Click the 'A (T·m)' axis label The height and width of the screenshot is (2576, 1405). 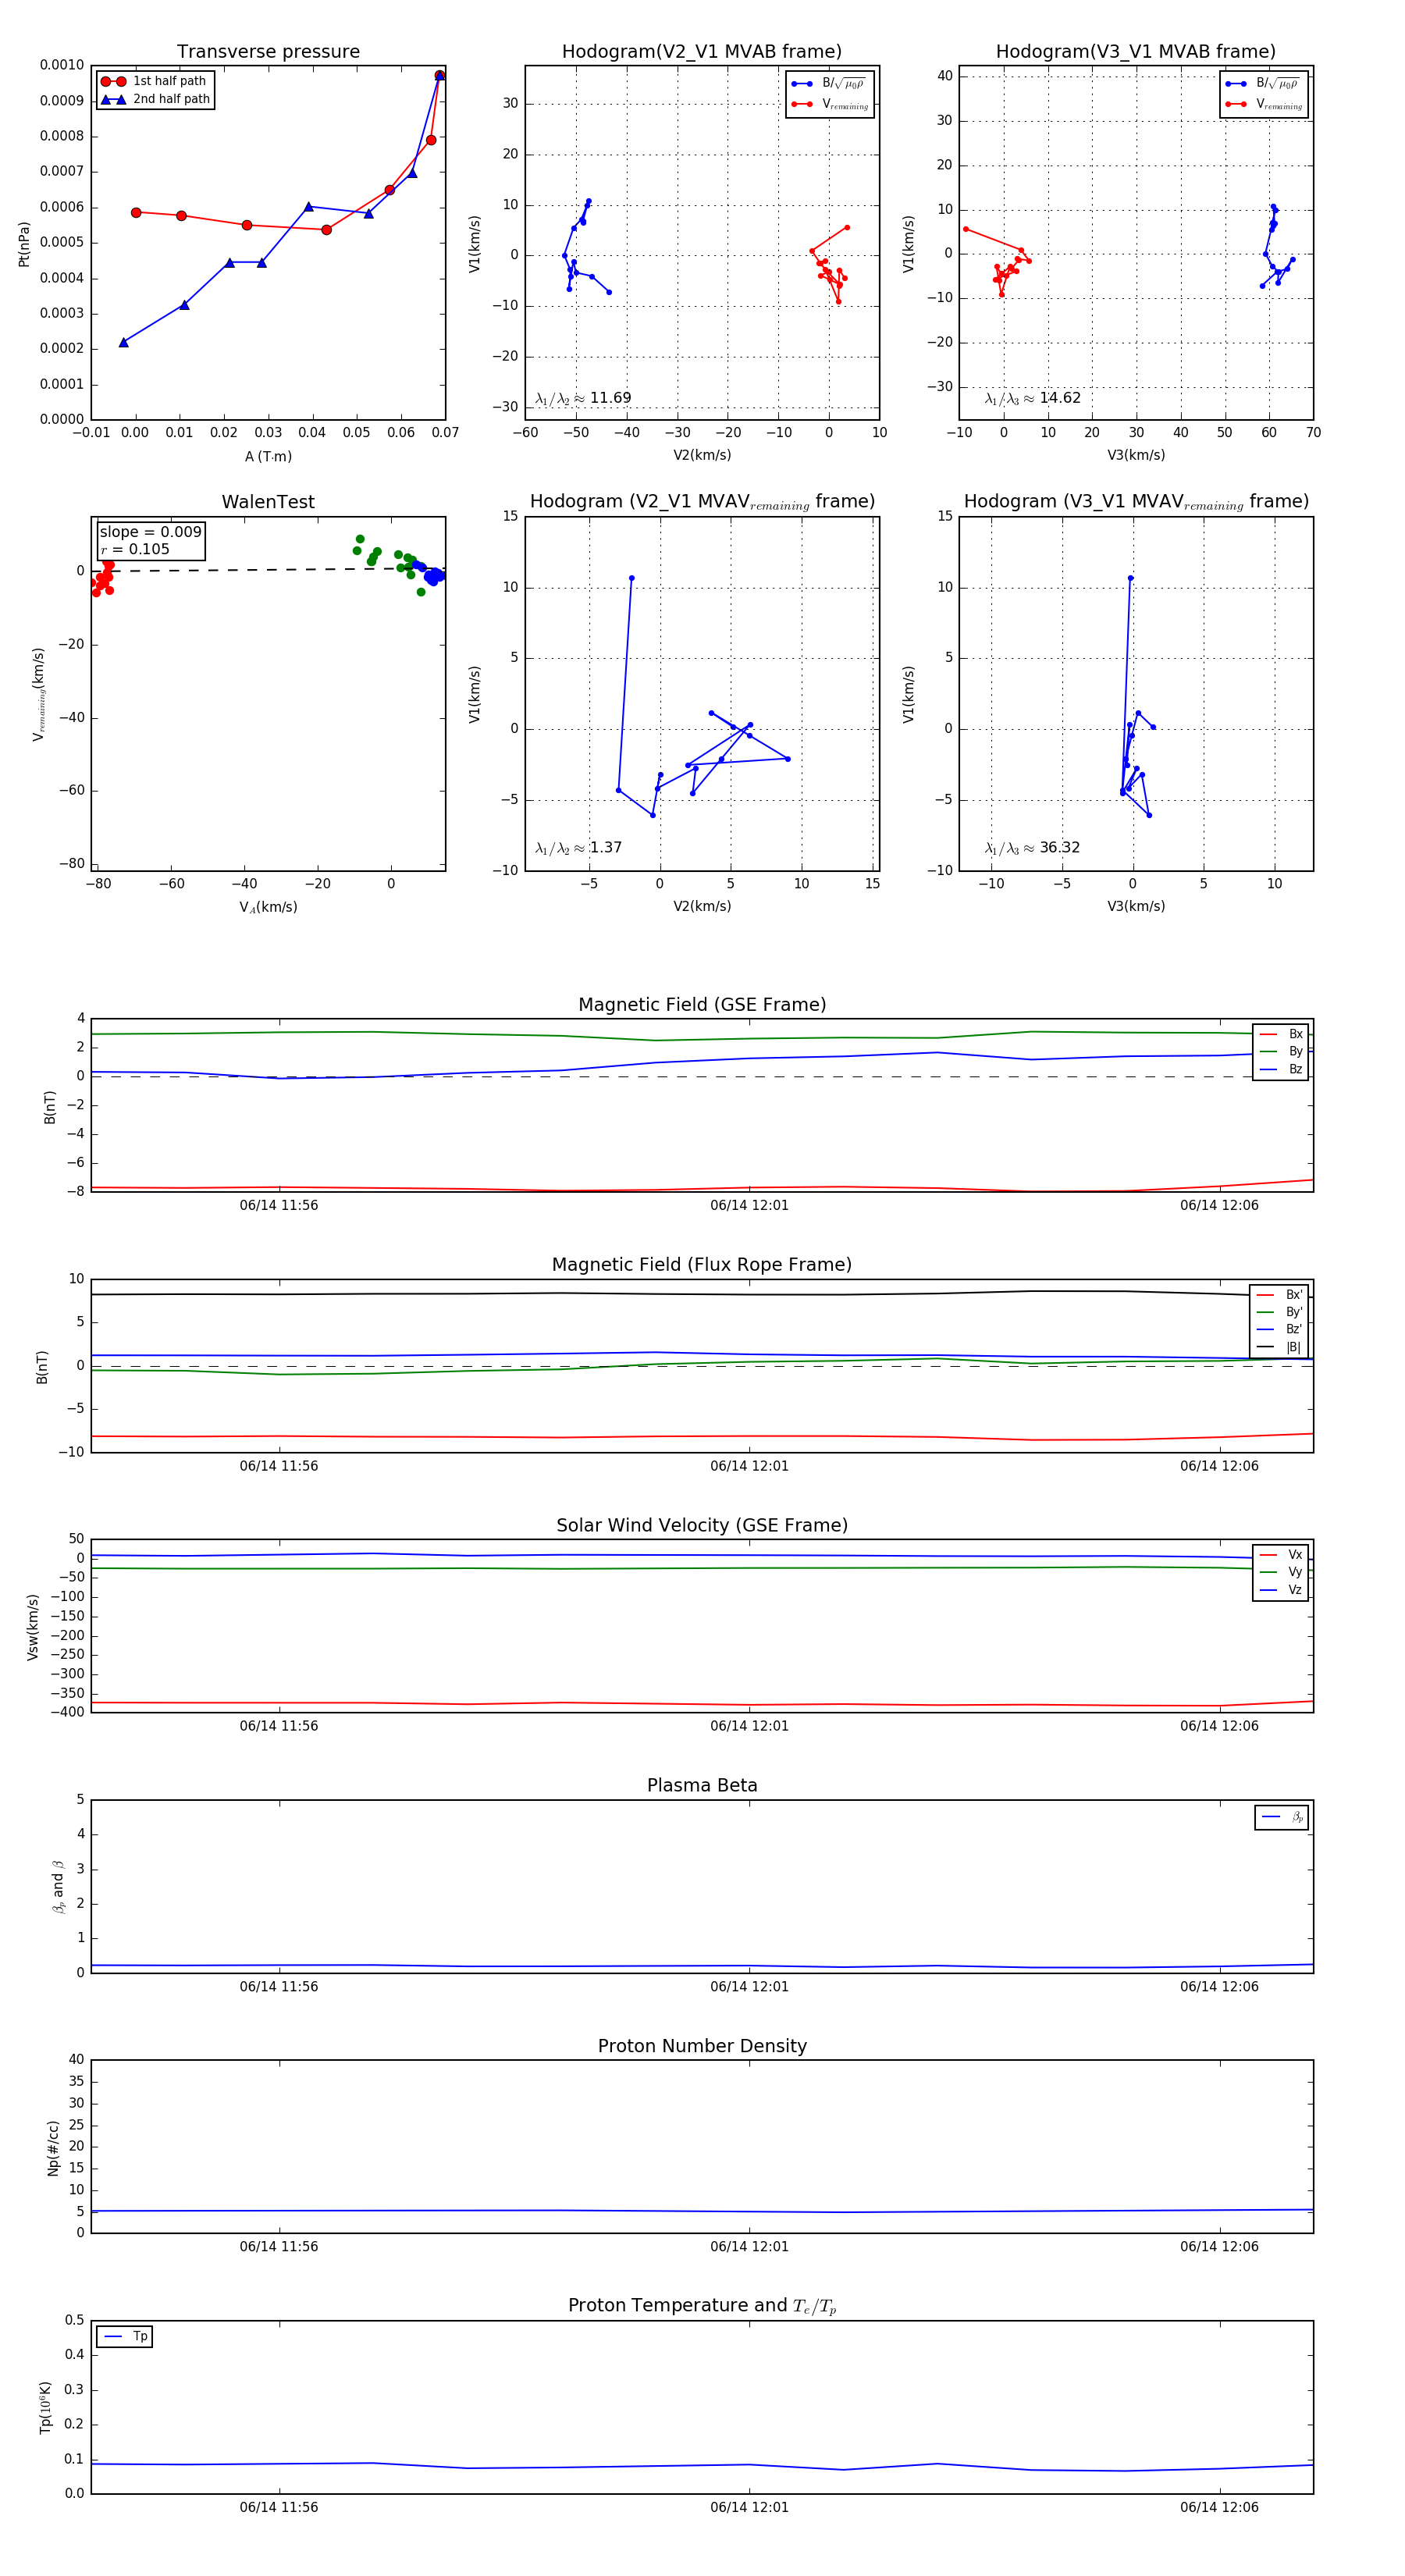click(268, 457)
